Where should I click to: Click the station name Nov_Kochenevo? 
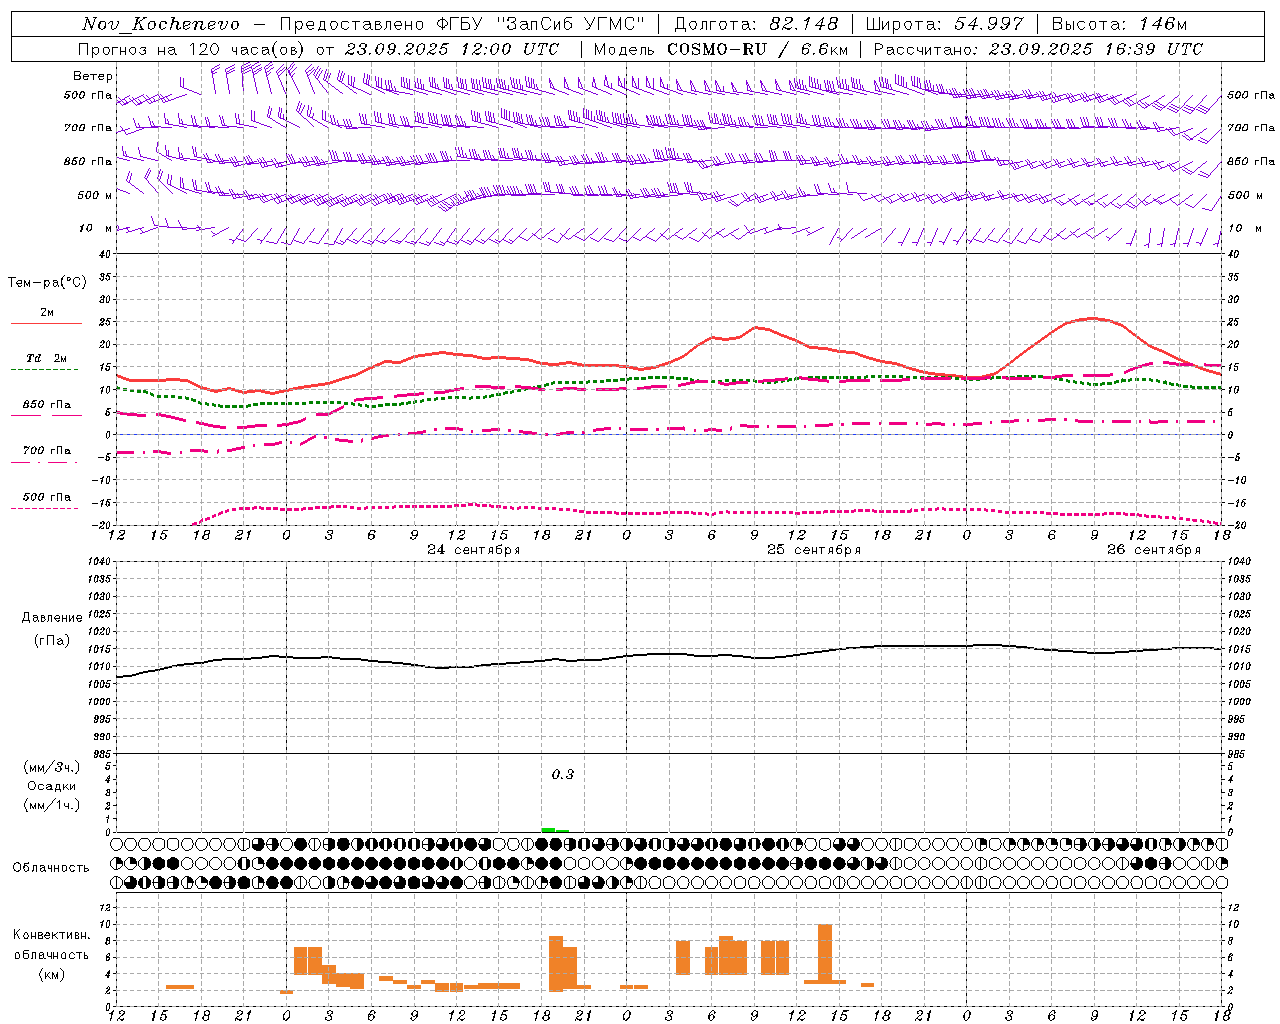161,24
